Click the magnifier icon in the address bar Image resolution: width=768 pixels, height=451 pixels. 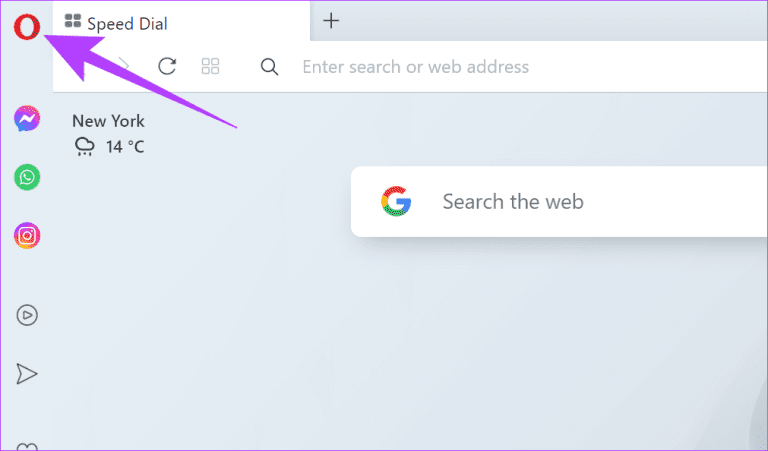[x=269, y=67]
